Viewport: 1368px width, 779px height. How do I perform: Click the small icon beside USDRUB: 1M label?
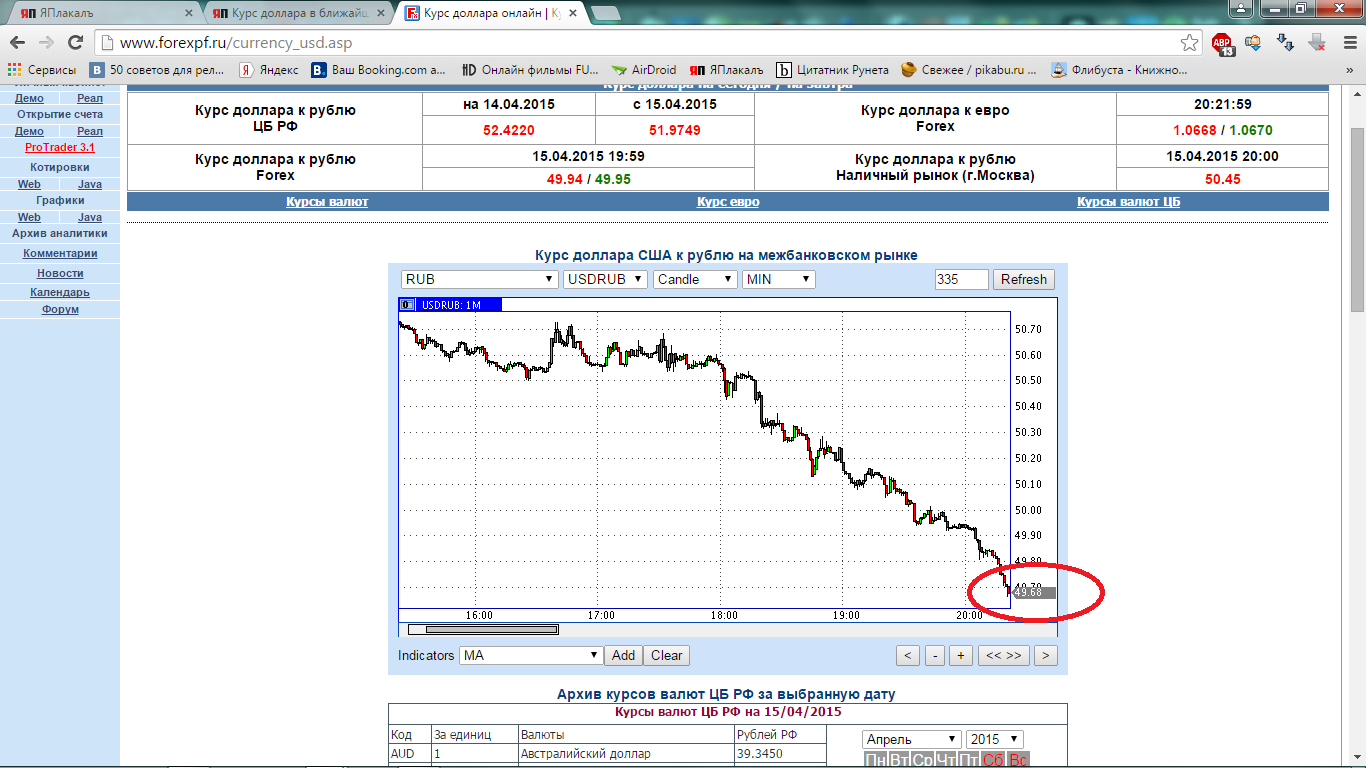click(x=407, y=304)
